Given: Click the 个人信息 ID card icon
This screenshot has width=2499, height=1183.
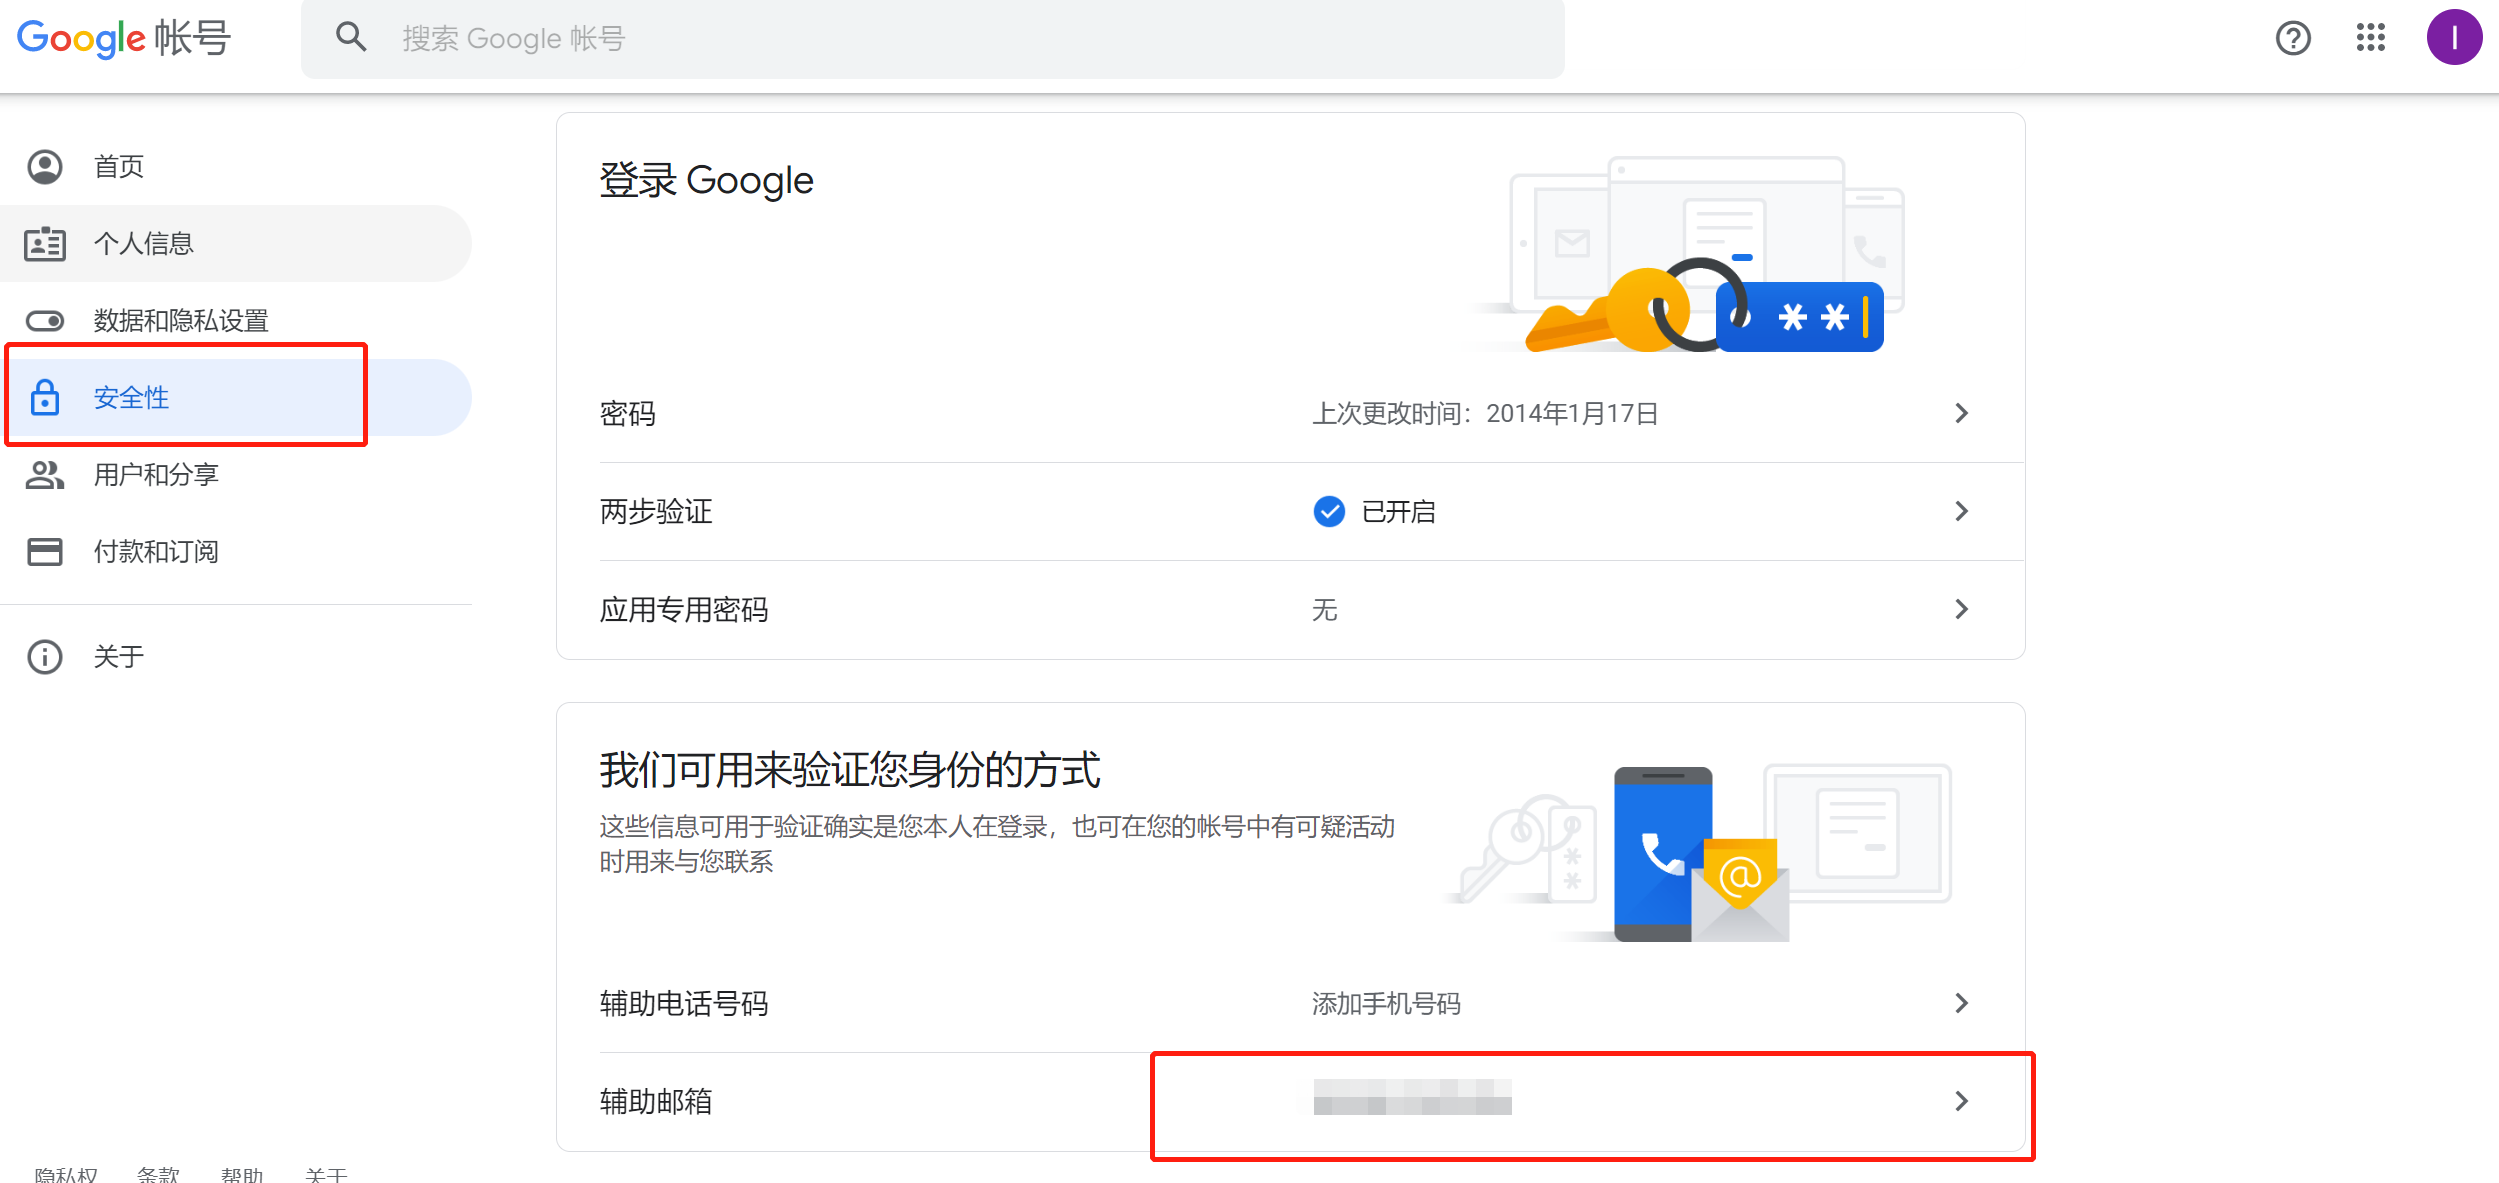Looking at the screenshot, I should (x=45, y=243).
